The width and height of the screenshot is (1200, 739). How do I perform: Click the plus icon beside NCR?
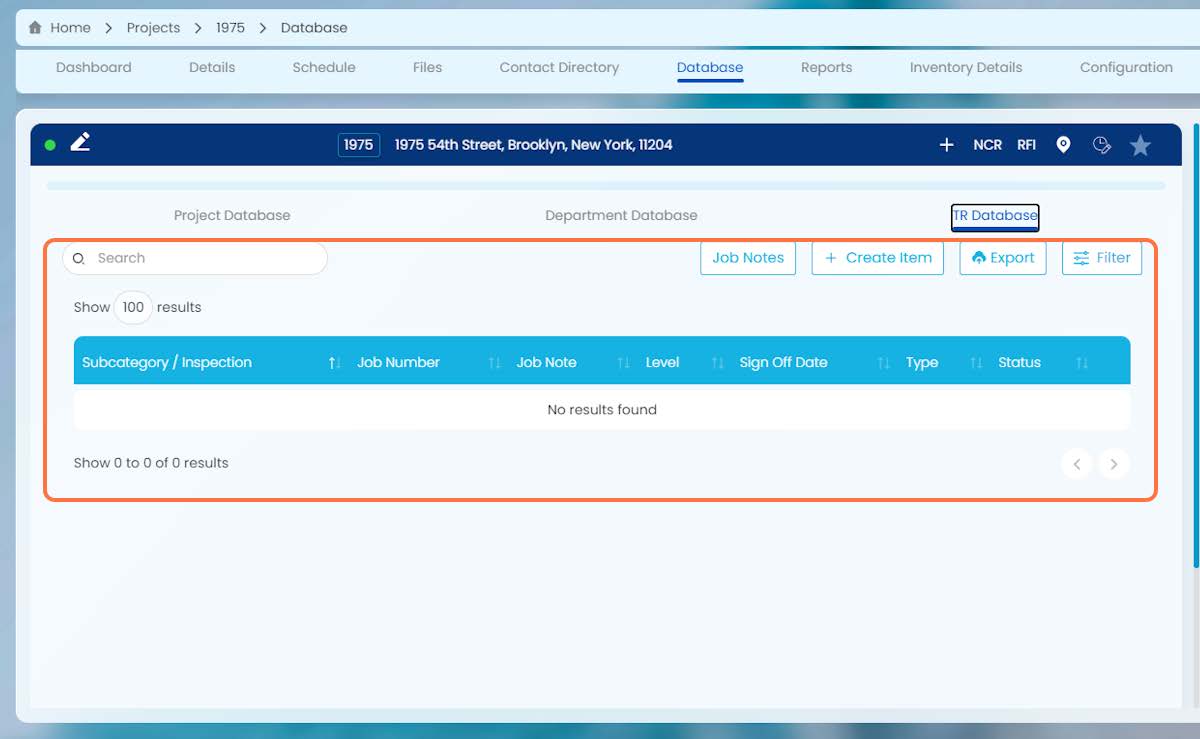coord(947,145)
